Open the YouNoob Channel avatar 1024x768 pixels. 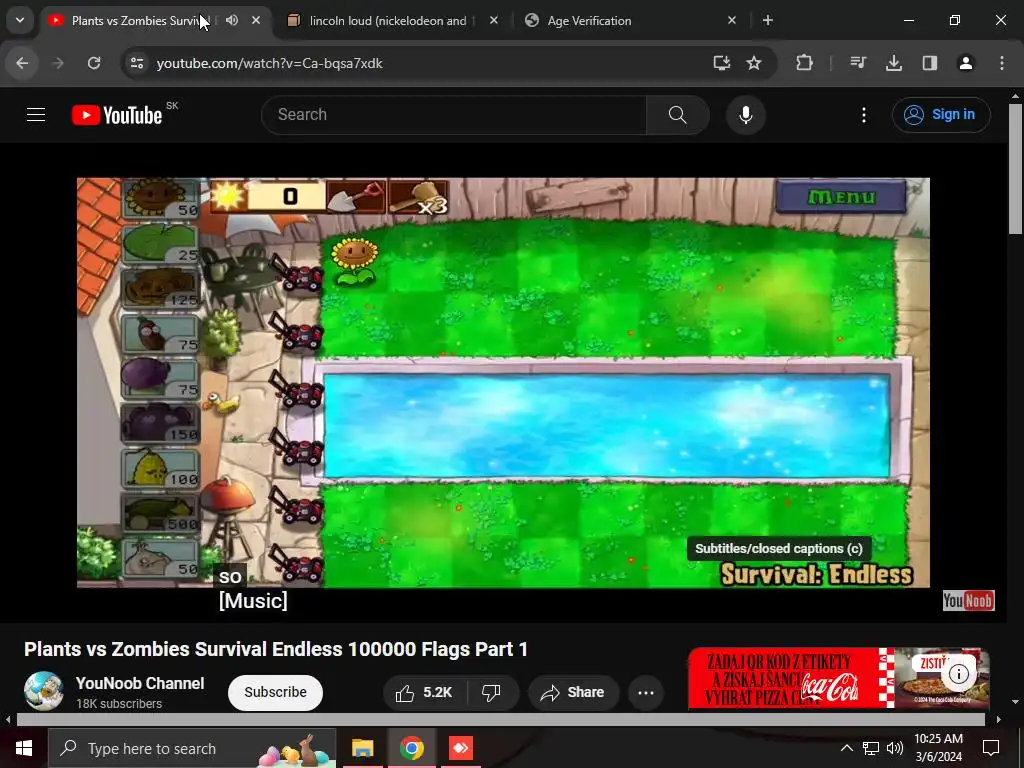tap(44, 692)
